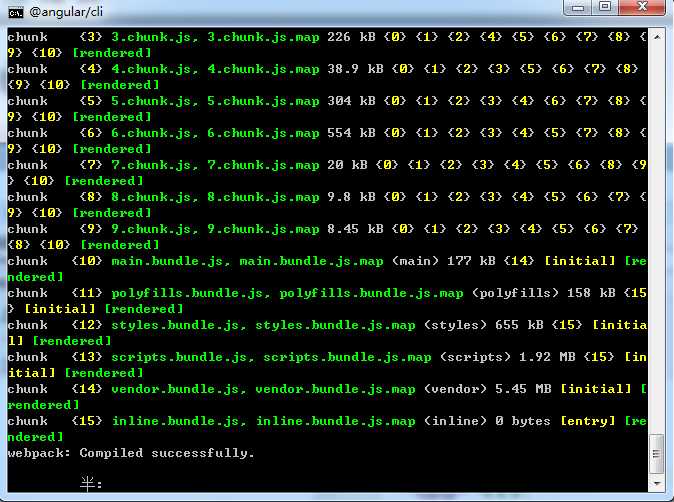Viewport: 674px width, 502px height.
Task: Click the size value 655 kB
Action: pos(519,324)
